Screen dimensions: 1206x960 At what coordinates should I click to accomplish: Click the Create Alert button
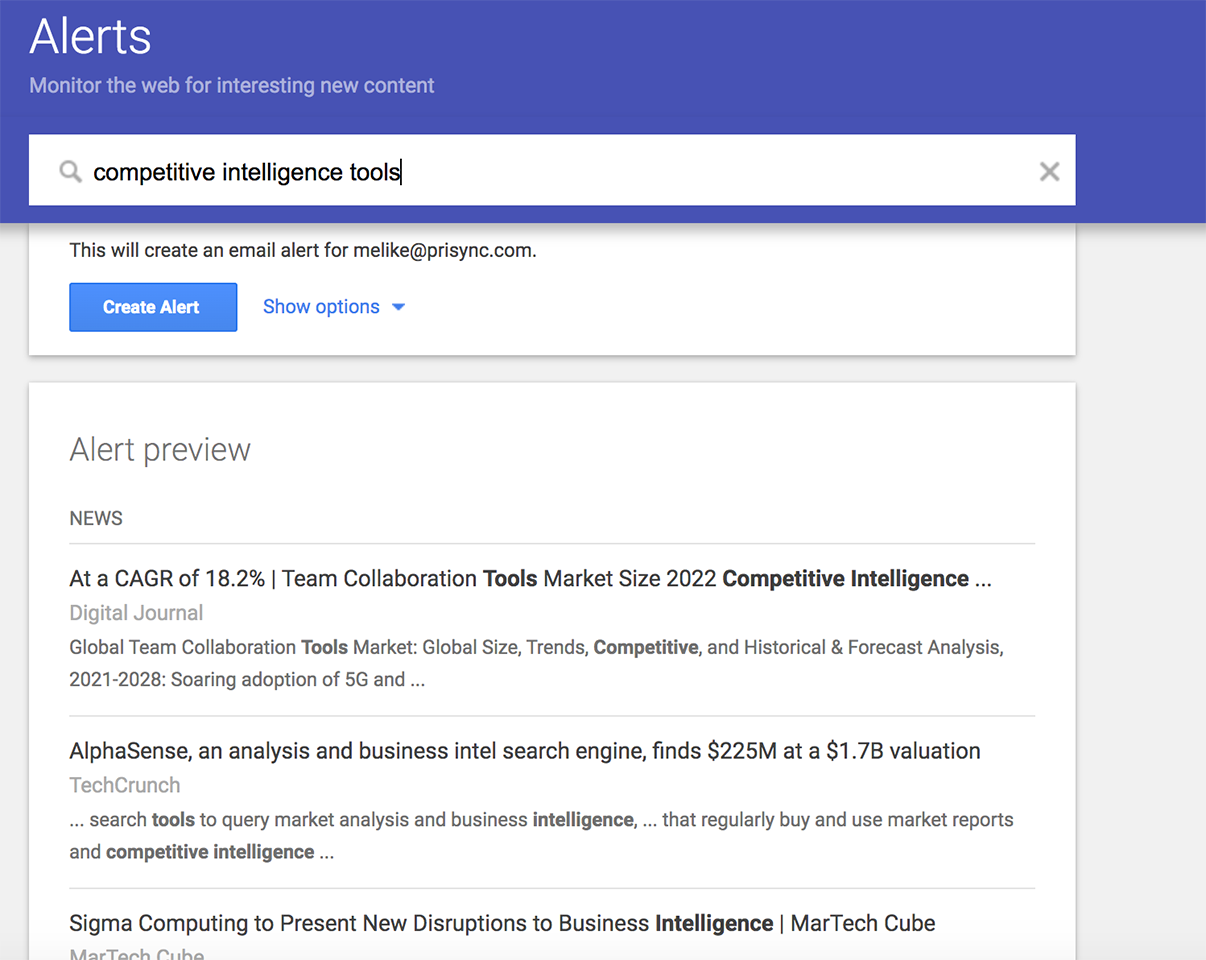tap(153, 307)
